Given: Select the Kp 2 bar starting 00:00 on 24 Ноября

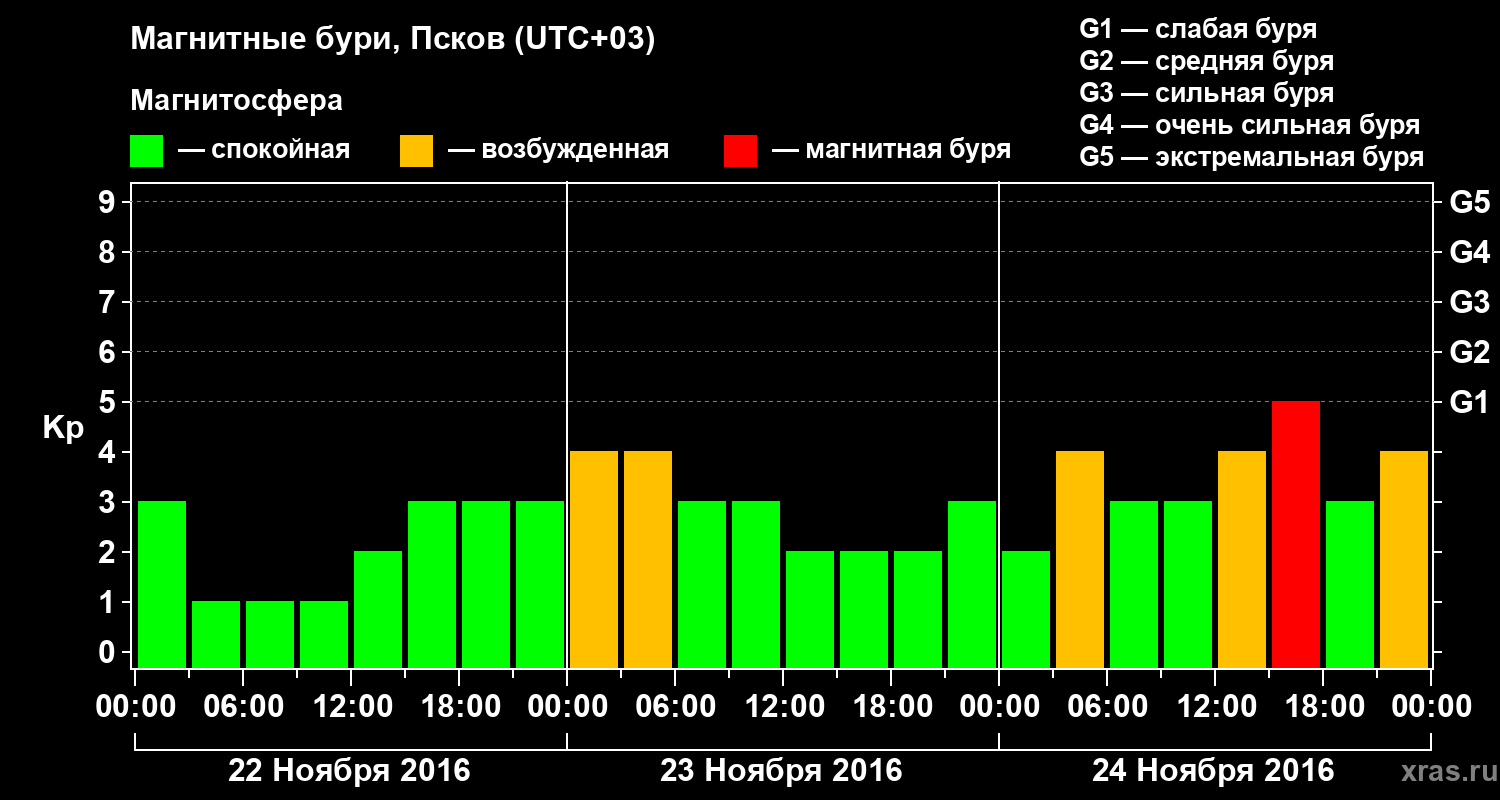Looking at the screenshot, I should point(1026,609).
